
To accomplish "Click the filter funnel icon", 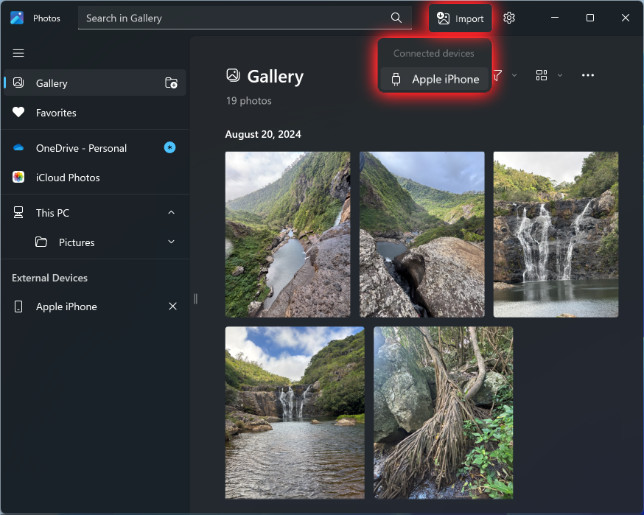I will pyautogui.click(x=497, y=75).
